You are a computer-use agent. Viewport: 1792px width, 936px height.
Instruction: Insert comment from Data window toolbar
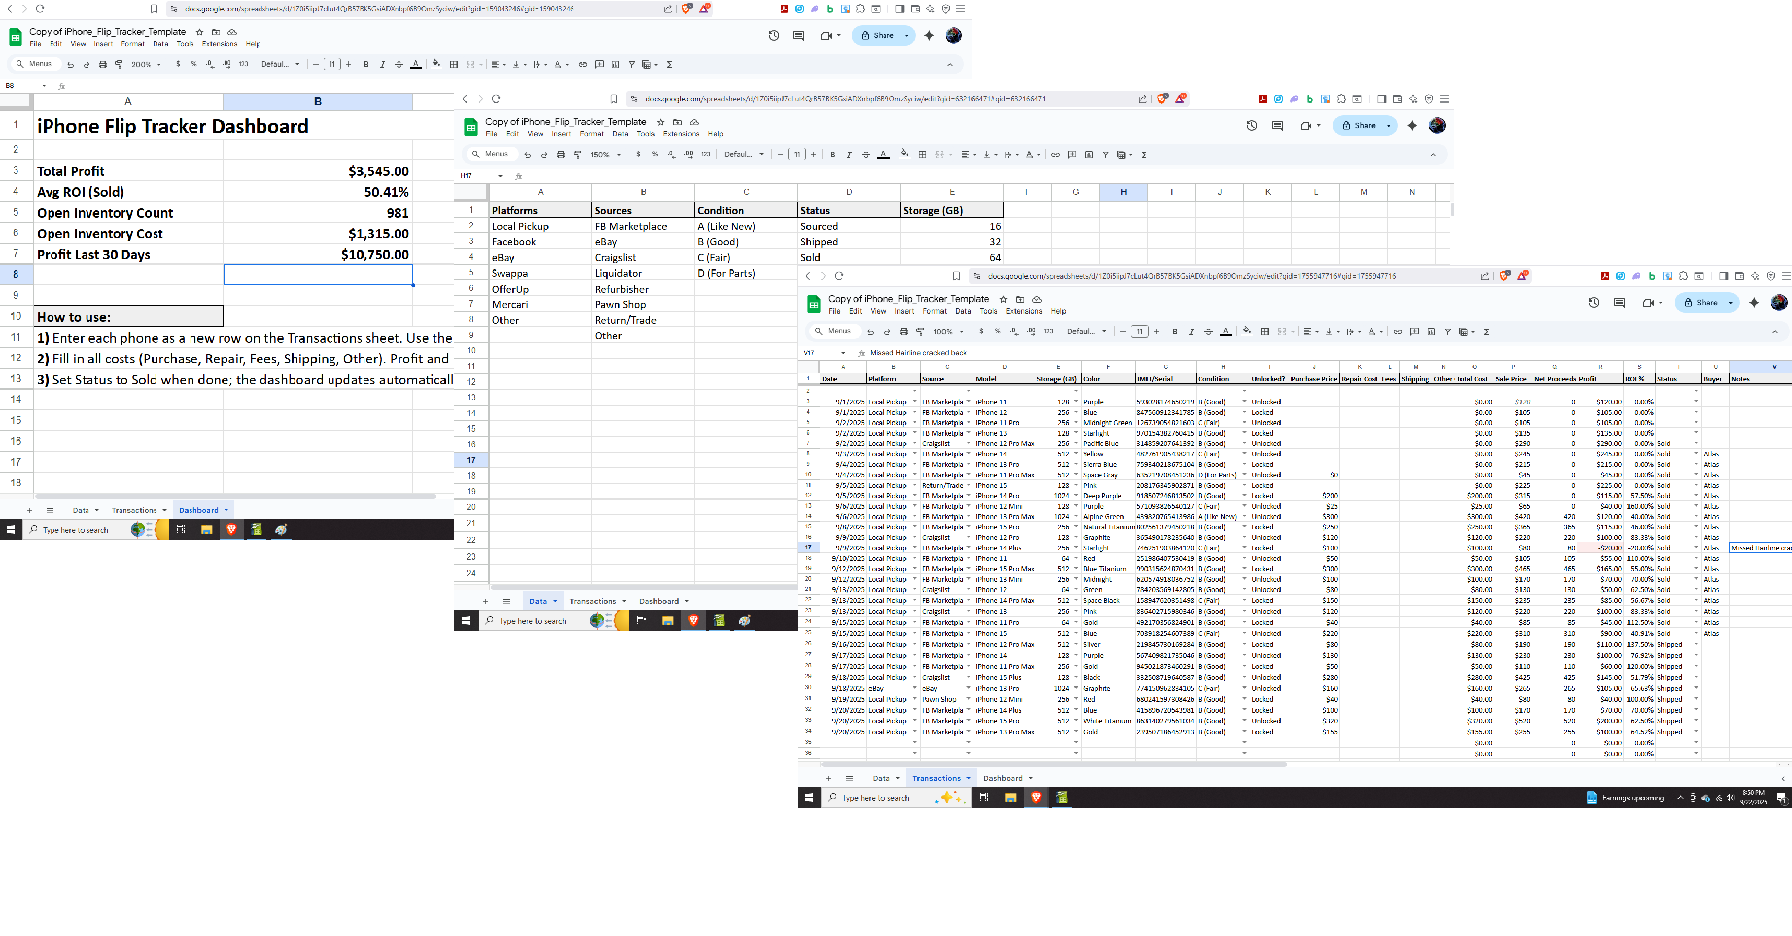(x=1072, y=155)
